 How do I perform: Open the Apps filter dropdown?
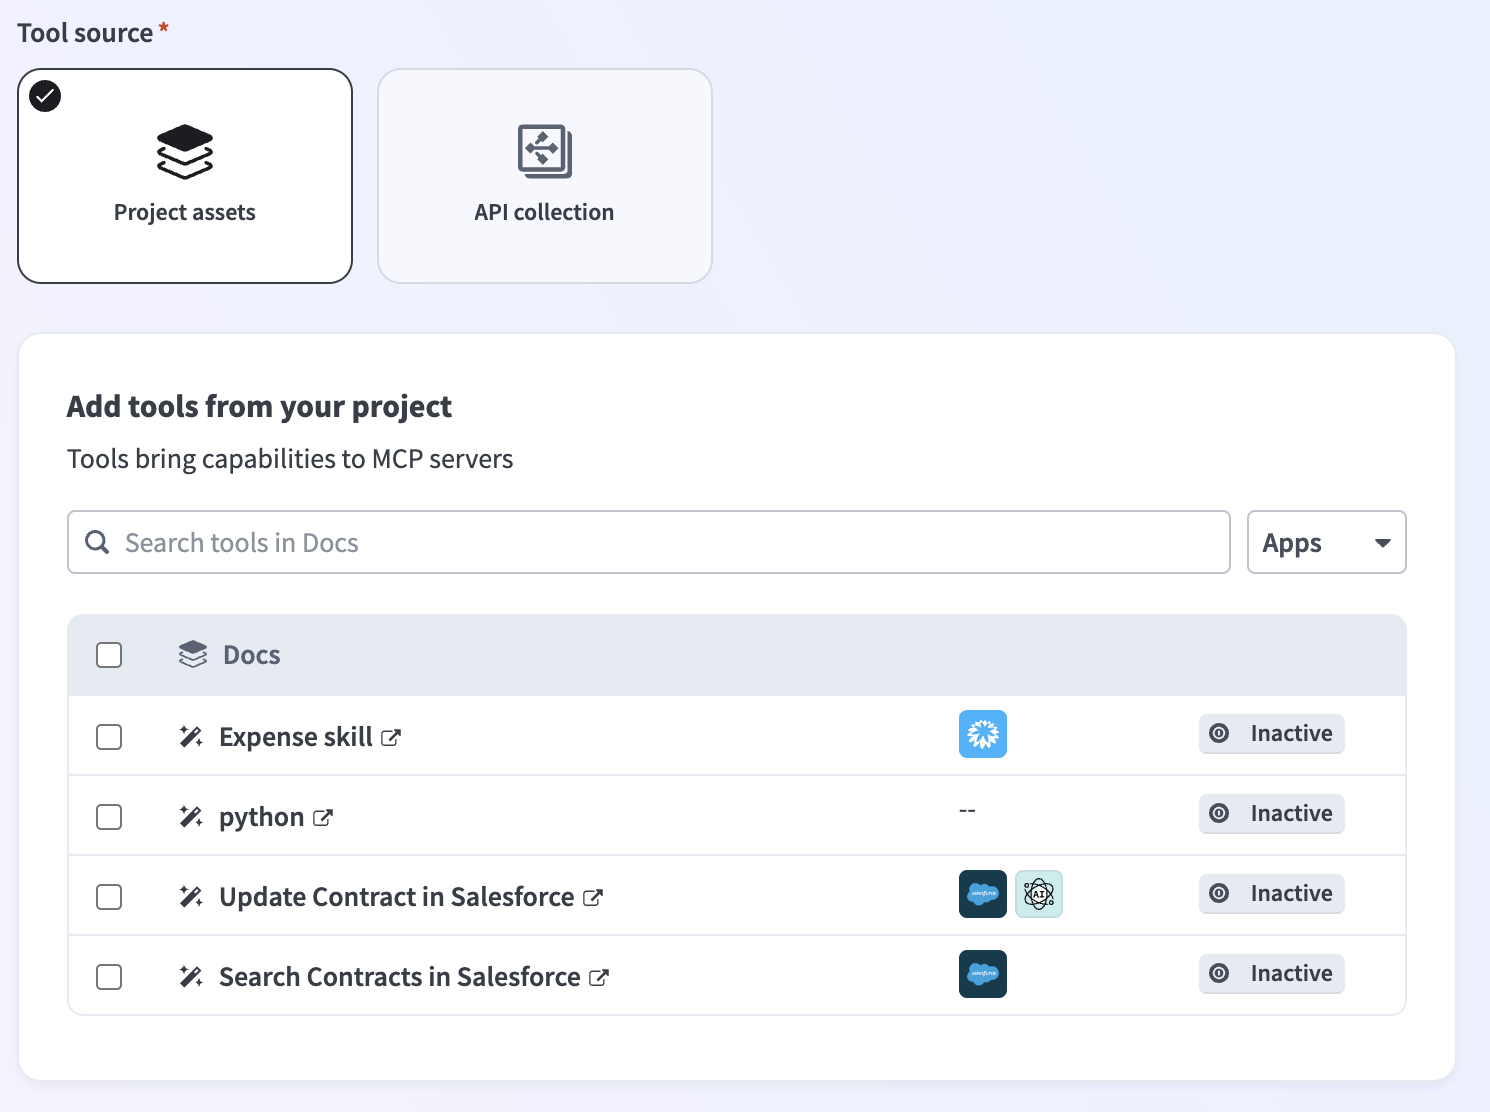(x=1326, y=543)
